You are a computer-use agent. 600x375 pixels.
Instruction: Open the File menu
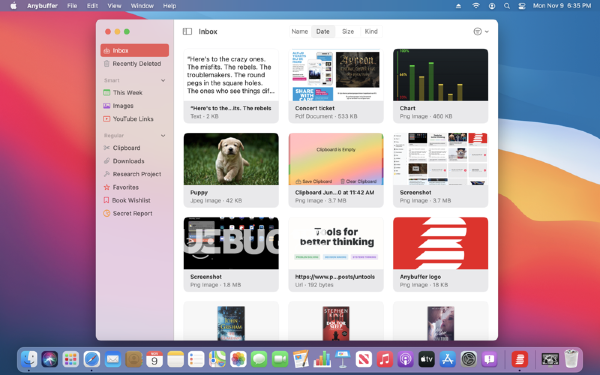[x=72, y=6]
